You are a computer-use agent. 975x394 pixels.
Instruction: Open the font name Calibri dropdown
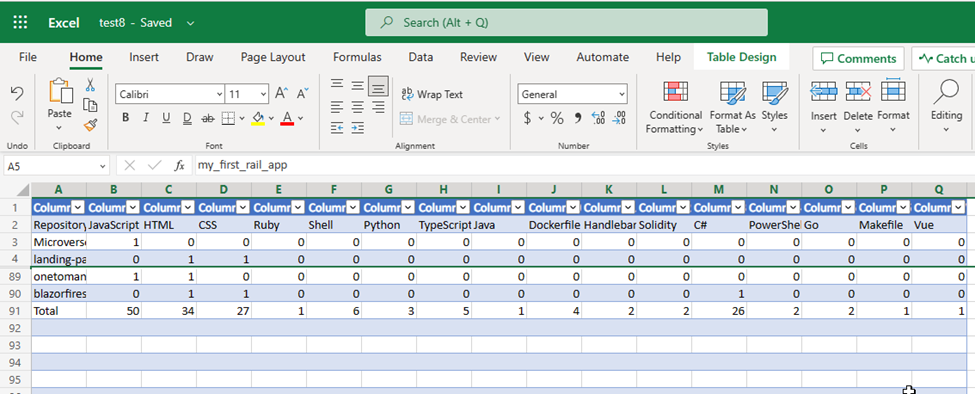click(x=170, y=94)
